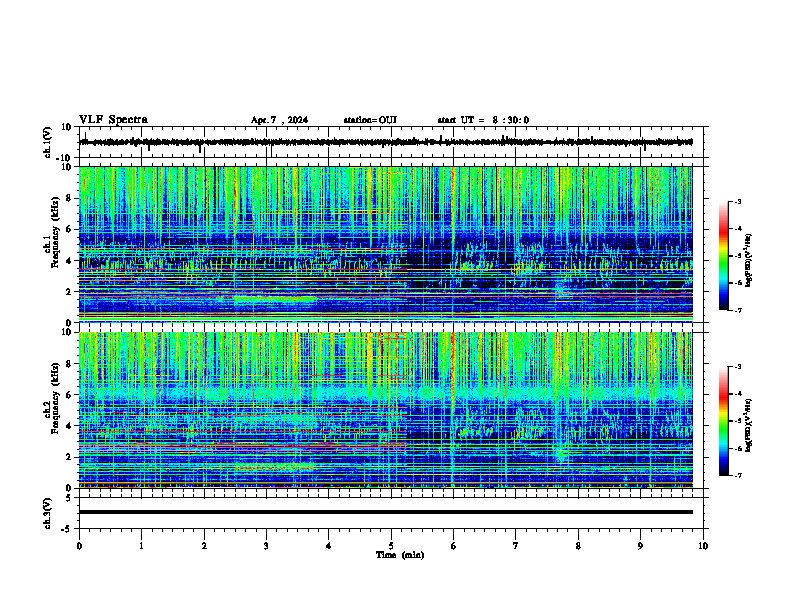The image size is (792, 612).
Task: Click the 8 kHz tick label on ch.1 axis
Action: click(70, 198)
